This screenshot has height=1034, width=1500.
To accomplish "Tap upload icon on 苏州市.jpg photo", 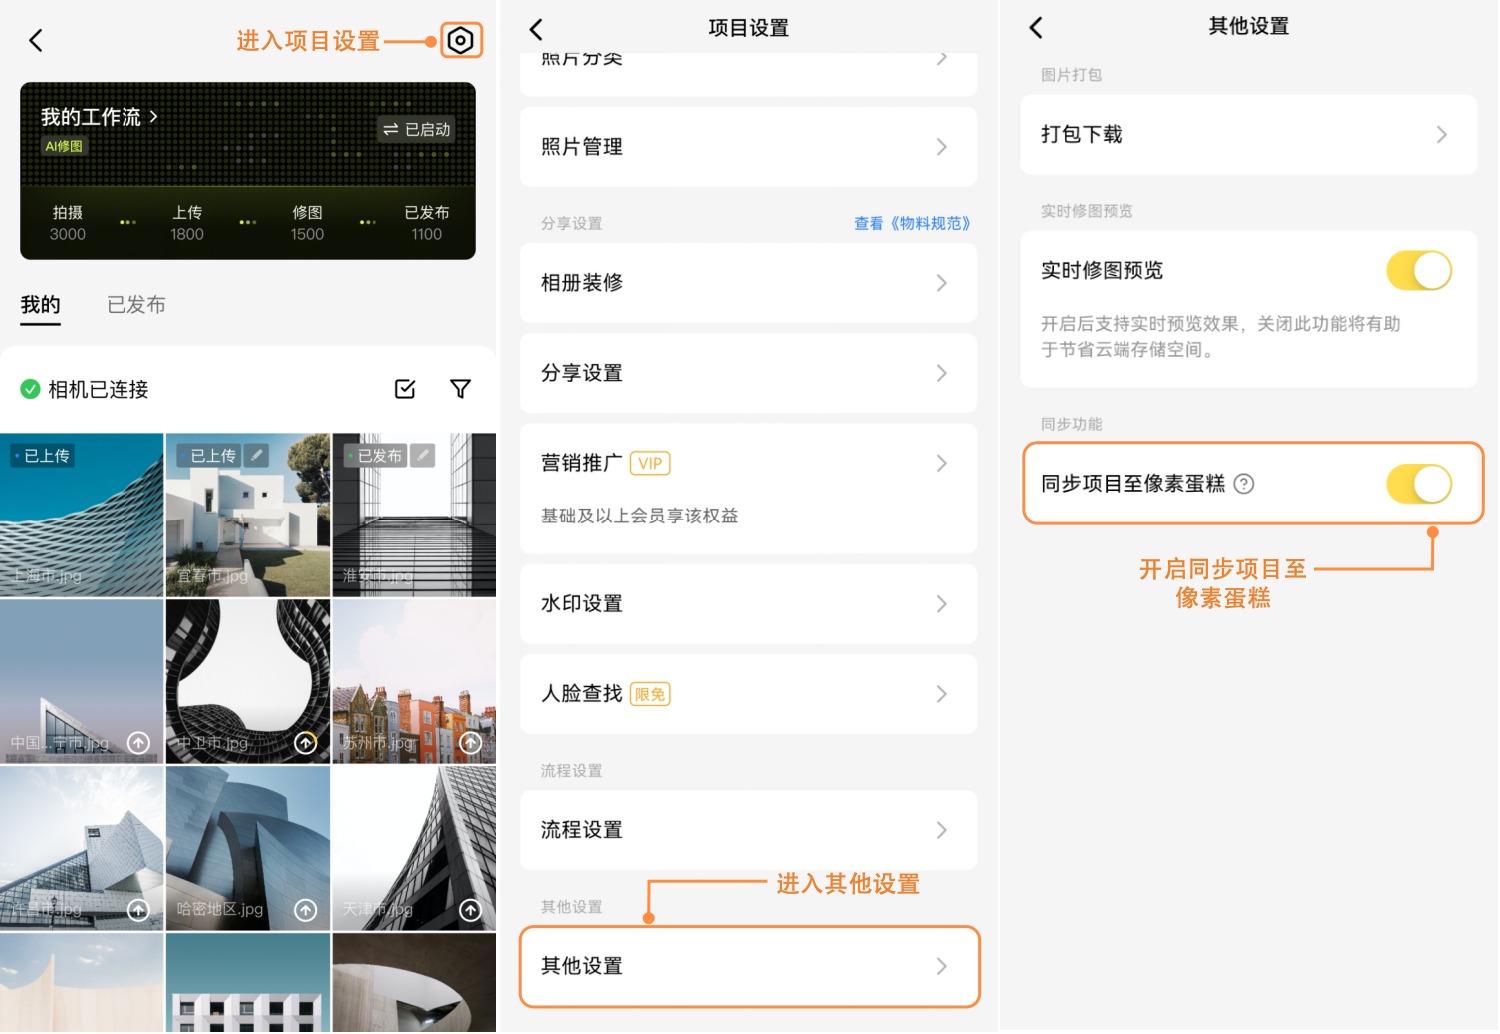I will (x=470, y=743).
